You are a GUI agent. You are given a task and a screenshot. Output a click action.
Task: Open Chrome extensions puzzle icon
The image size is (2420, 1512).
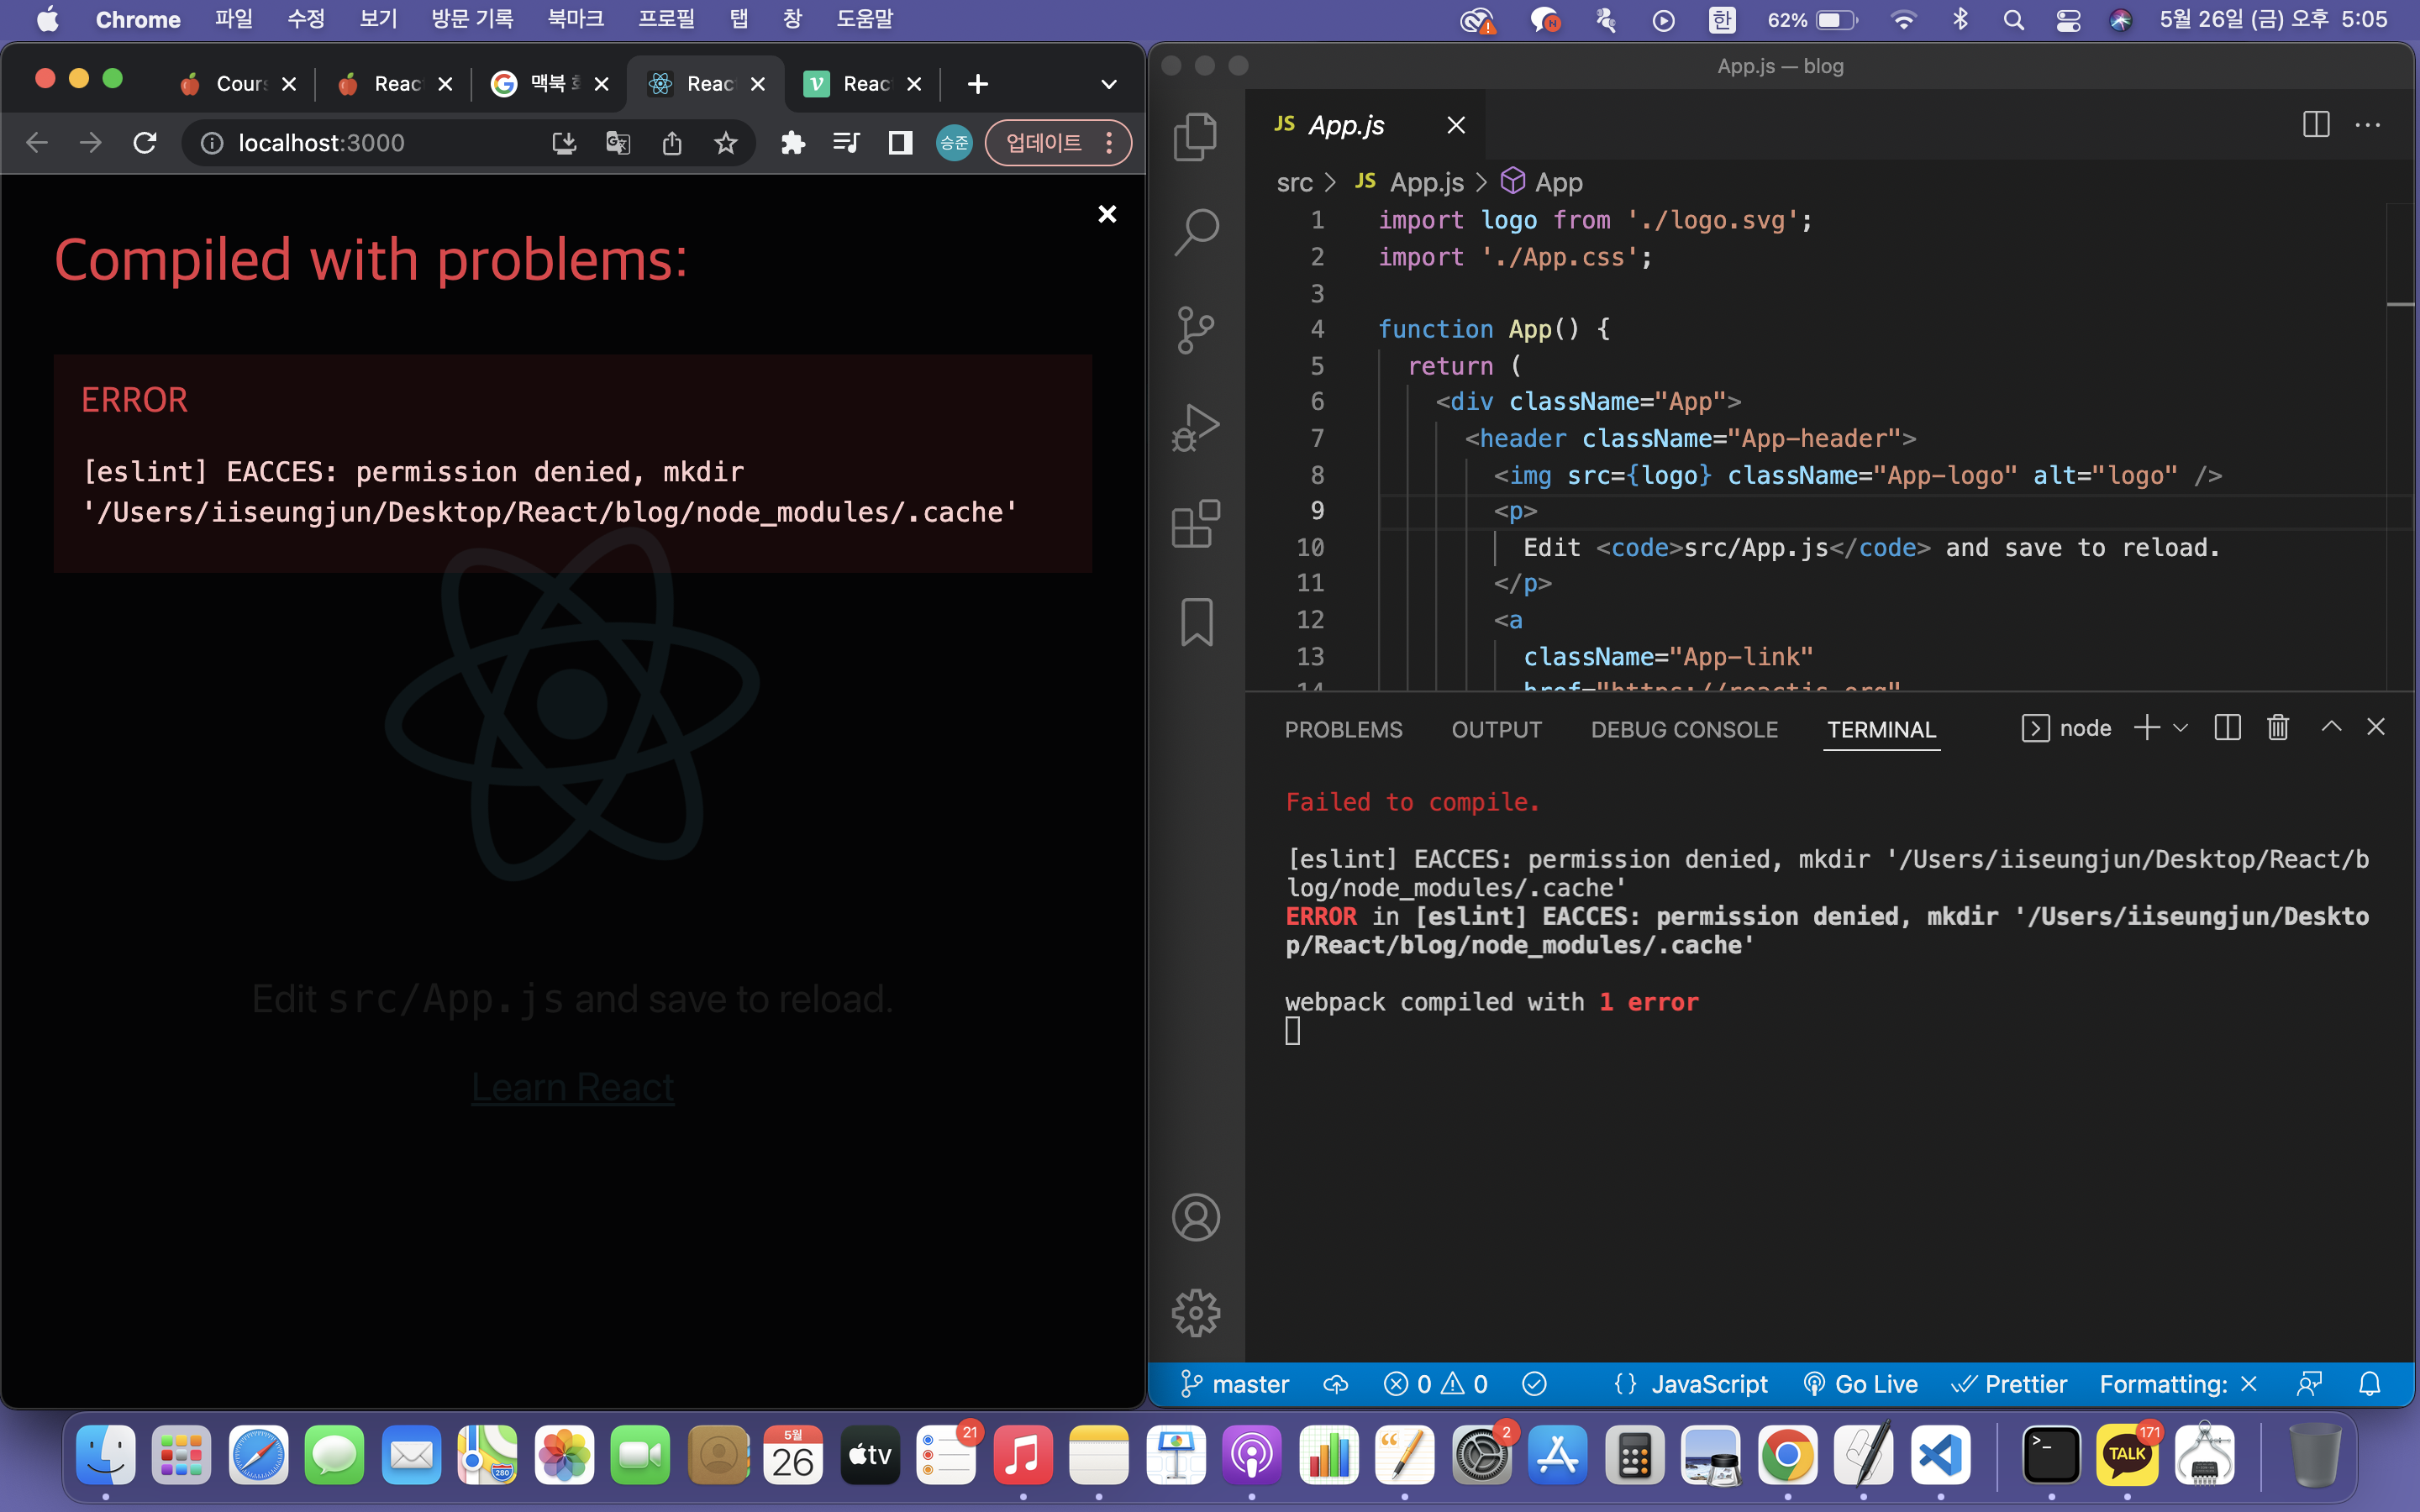point(793,143)
